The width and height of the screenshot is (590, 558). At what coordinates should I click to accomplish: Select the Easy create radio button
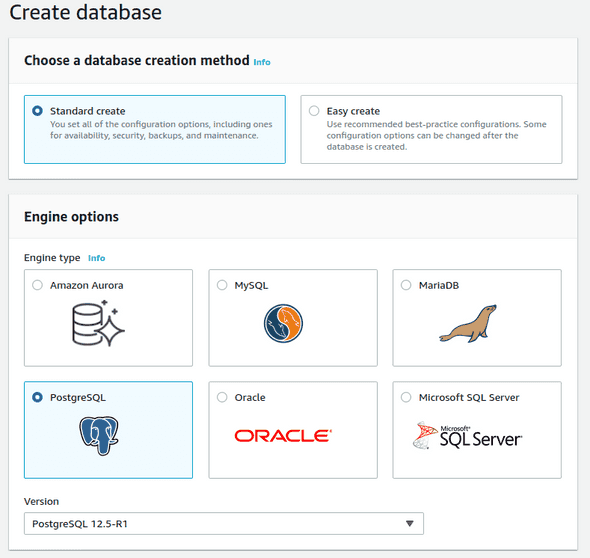click(x=314, y=111)
